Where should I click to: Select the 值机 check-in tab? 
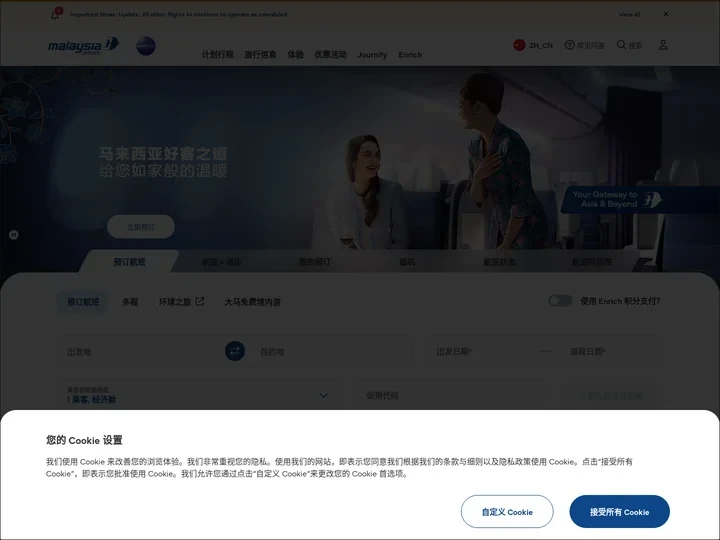(407, 262)
